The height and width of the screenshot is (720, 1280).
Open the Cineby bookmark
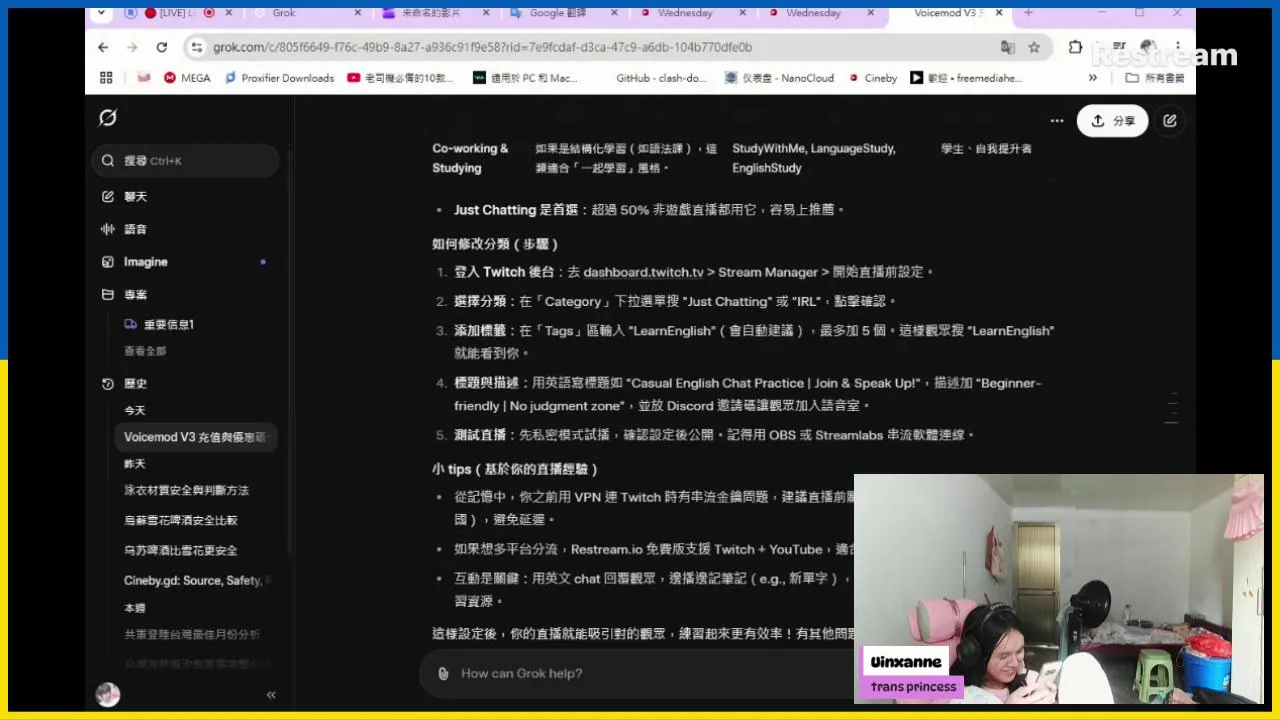pos(872,77)
